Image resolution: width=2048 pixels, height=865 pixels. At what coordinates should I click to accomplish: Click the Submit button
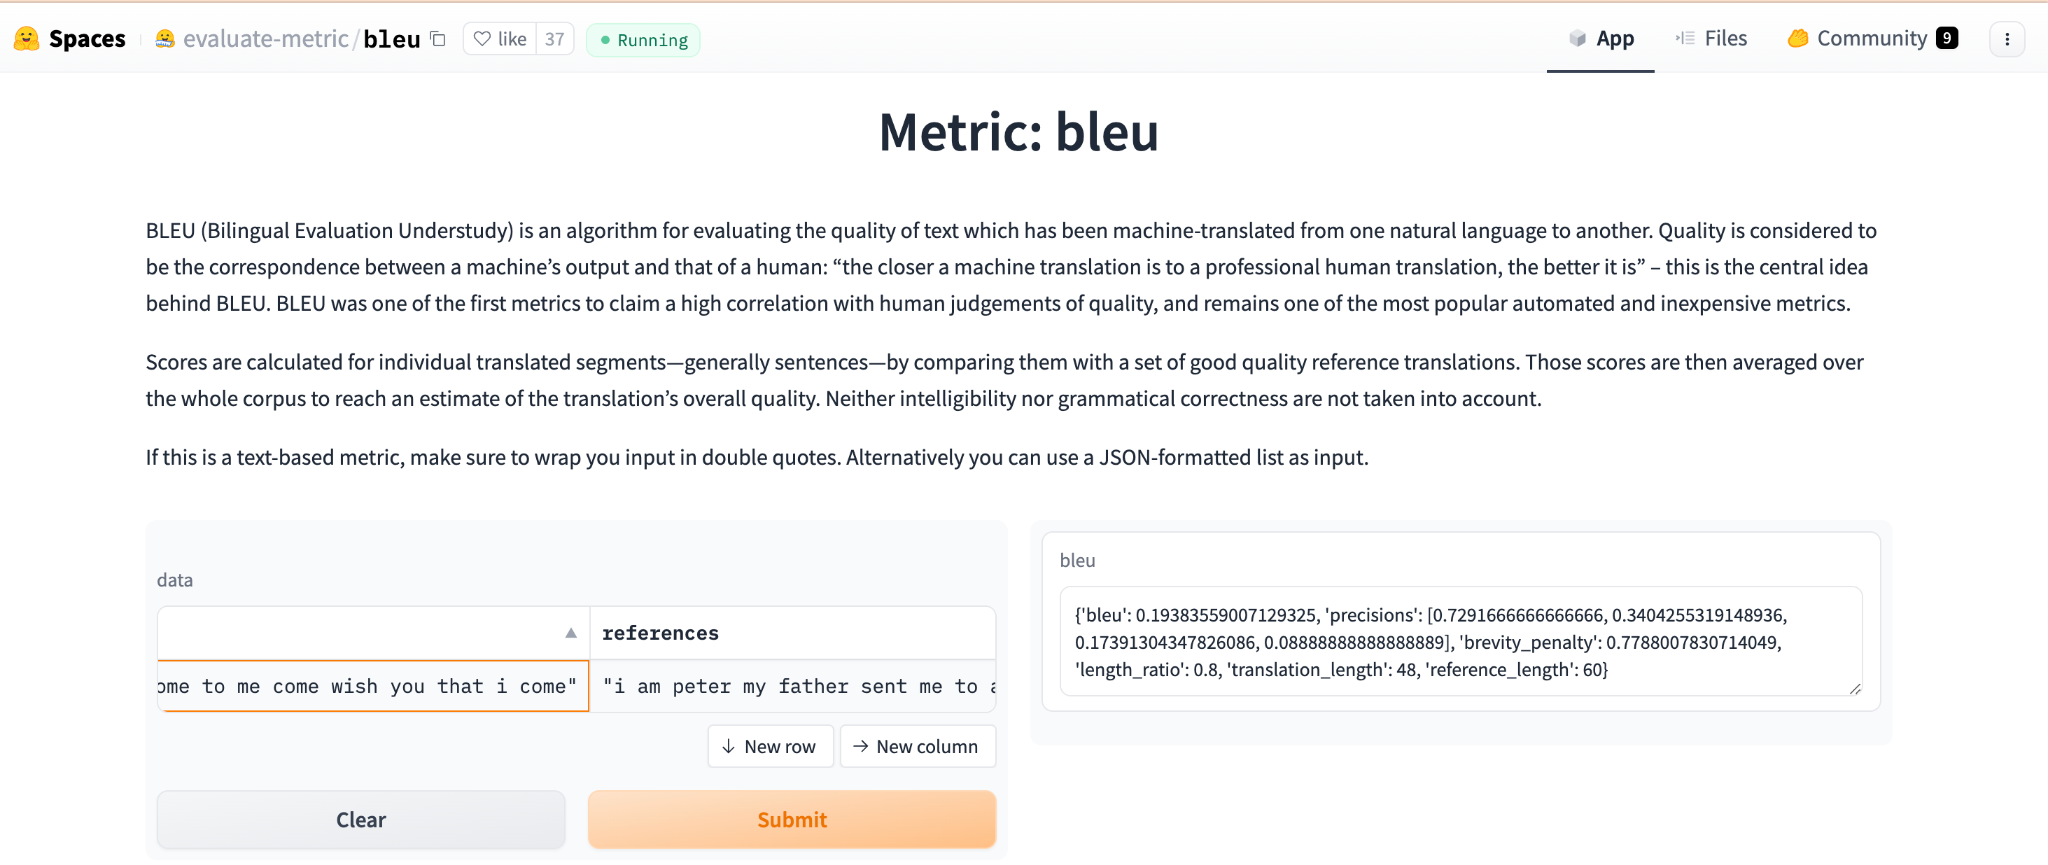coord(792,820)
